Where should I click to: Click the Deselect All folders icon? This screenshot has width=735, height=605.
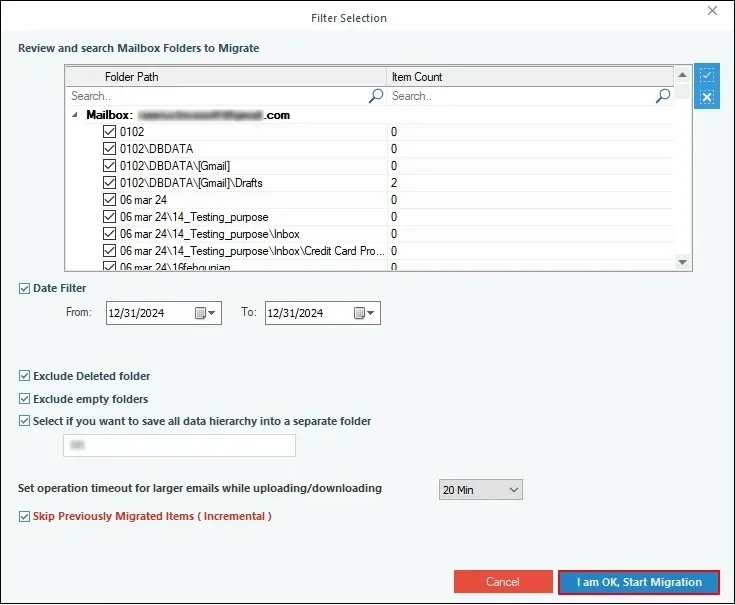[x=707, y=97]
